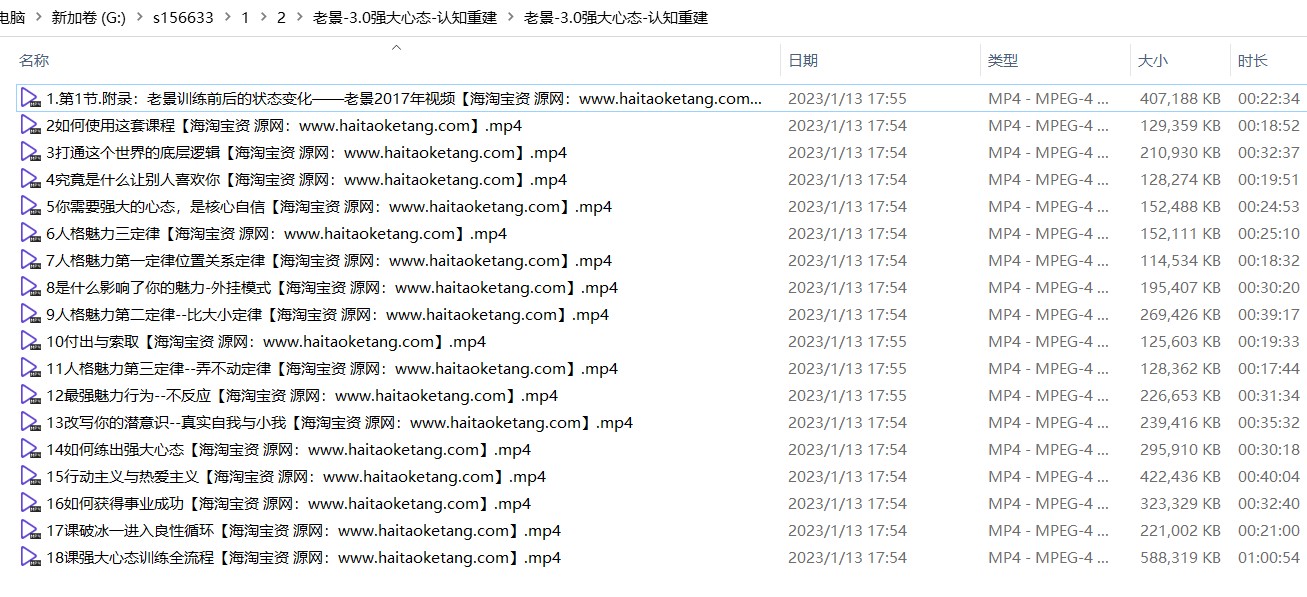
Task: Select file name 3打通这个世界的底层逻辑 mp4
Action: pyautogui.click(x=306, y=153)
